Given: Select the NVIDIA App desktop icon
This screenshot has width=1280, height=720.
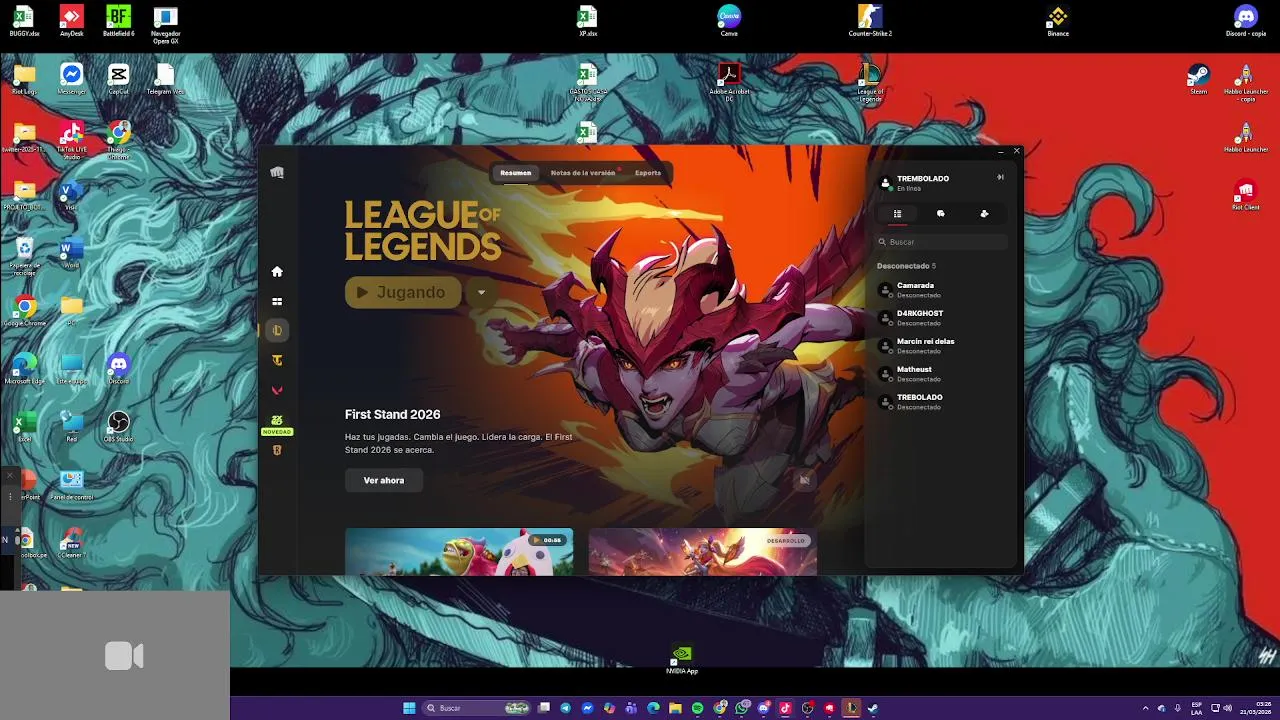Looking at the screenshot, I should (682, 659).
